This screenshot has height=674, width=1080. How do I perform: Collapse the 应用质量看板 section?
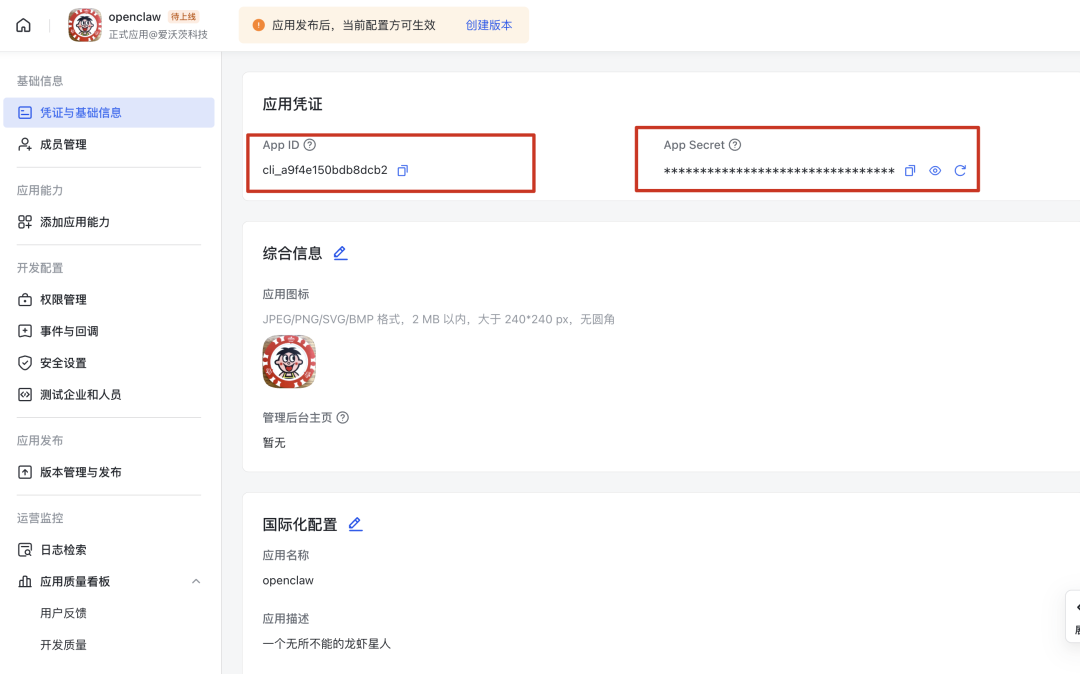pos(196,581)
